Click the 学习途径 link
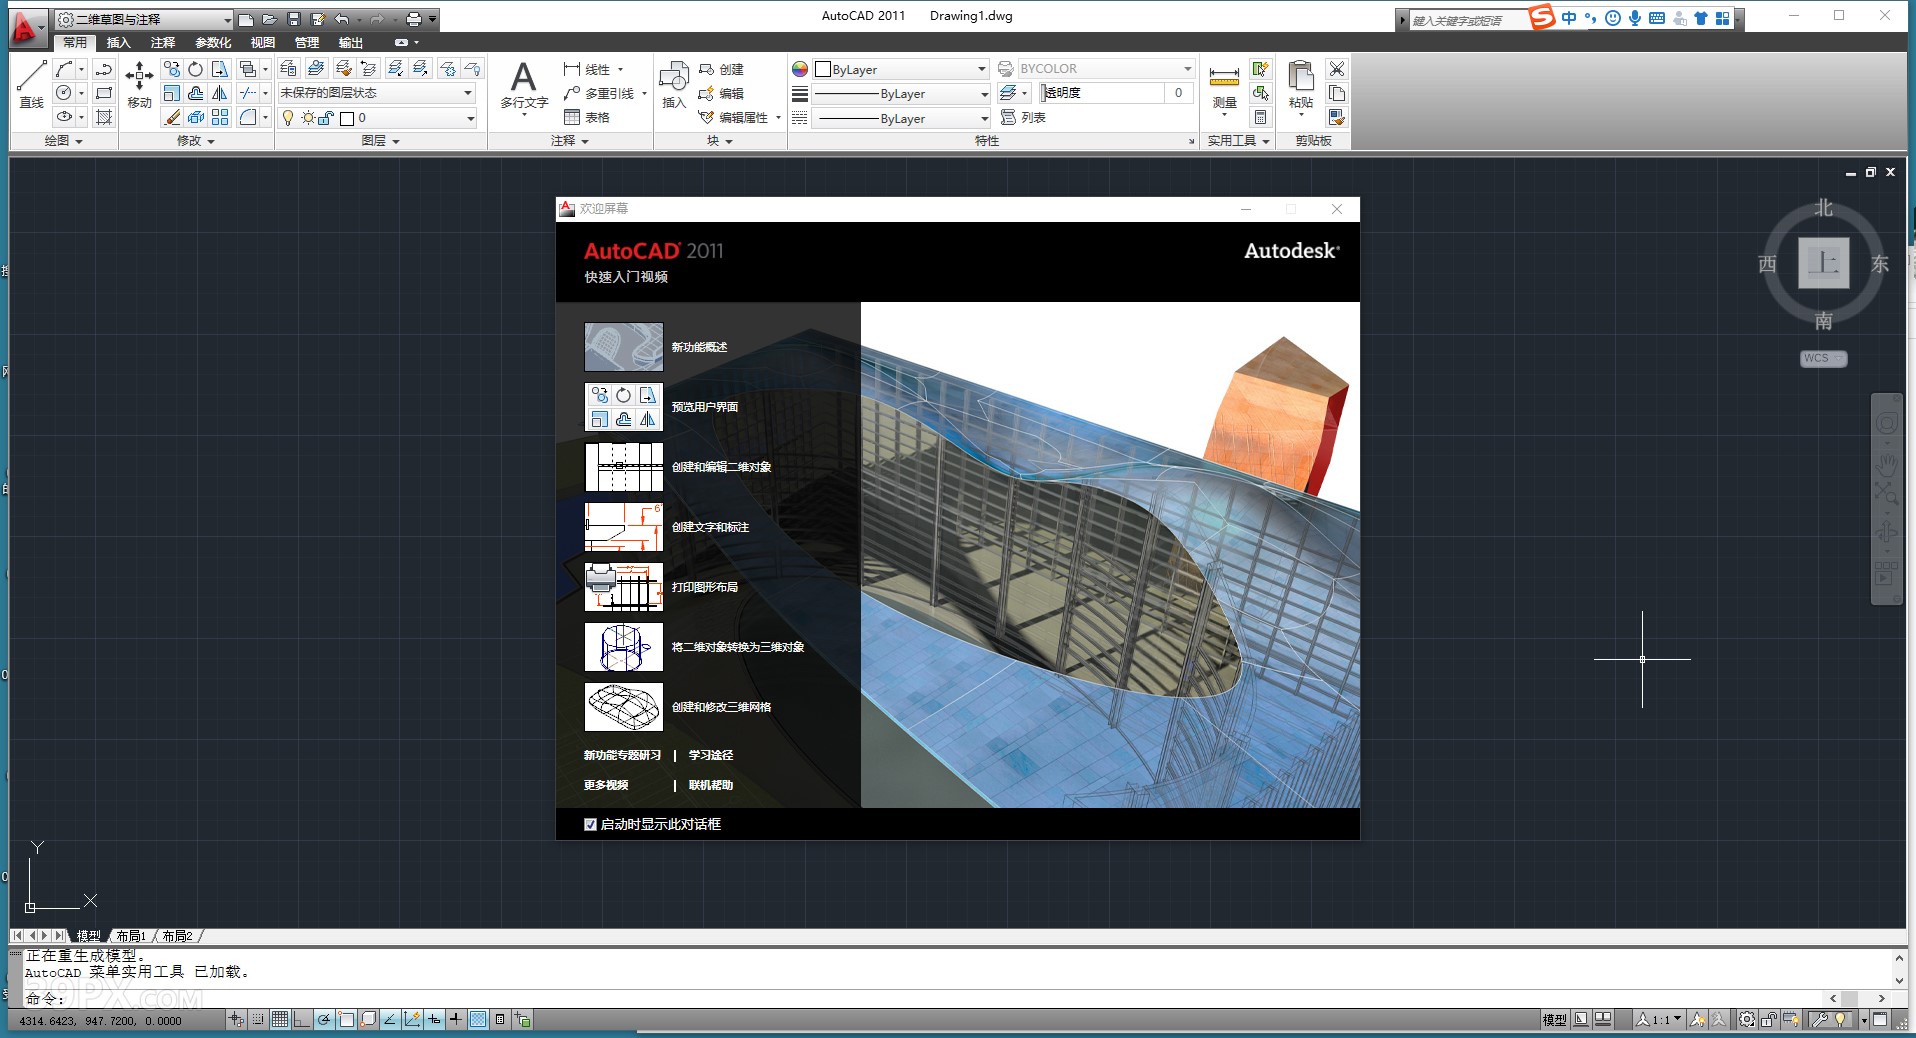 click(x=709, y=755)
